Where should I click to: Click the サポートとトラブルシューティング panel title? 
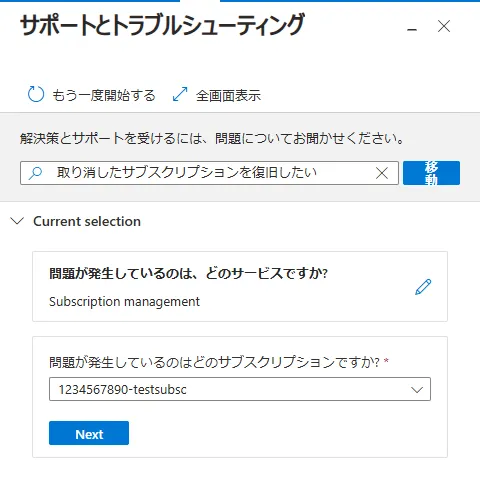tap(162, 25)
